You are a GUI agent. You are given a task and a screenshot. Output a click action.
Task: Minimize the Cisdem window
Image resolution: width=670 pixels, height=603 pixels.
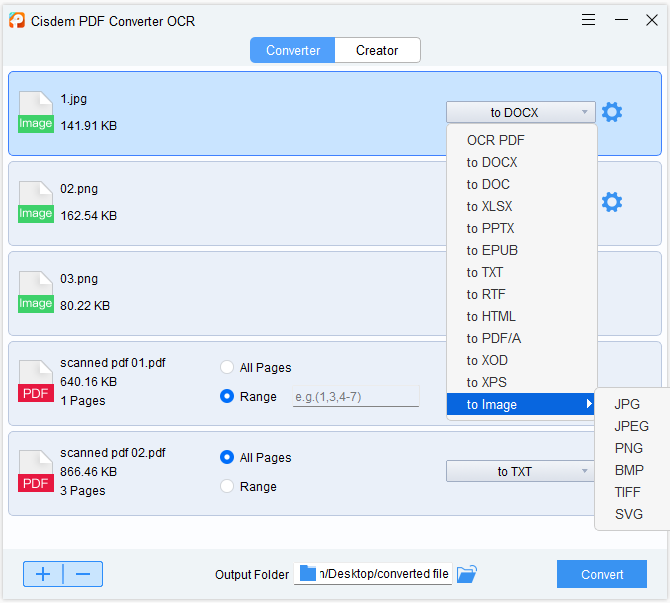coord(621,20)
